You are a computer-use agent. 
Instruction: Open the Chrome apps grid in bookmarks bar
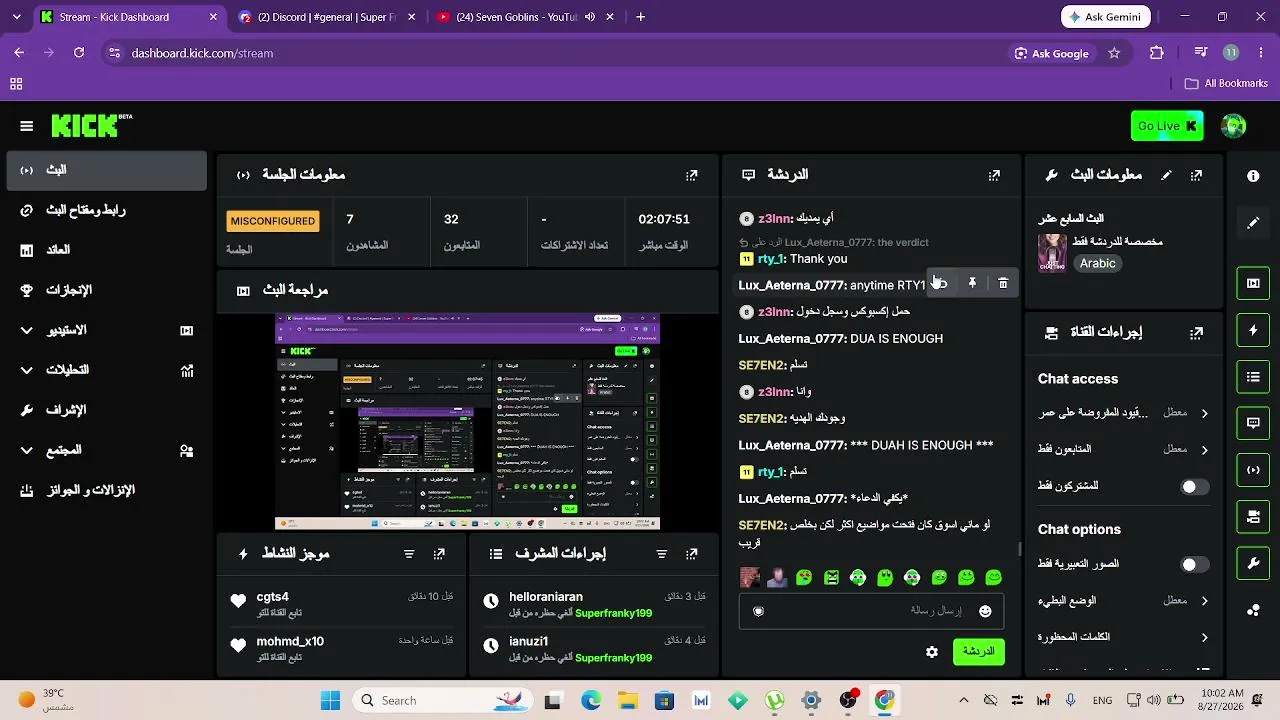16,84
